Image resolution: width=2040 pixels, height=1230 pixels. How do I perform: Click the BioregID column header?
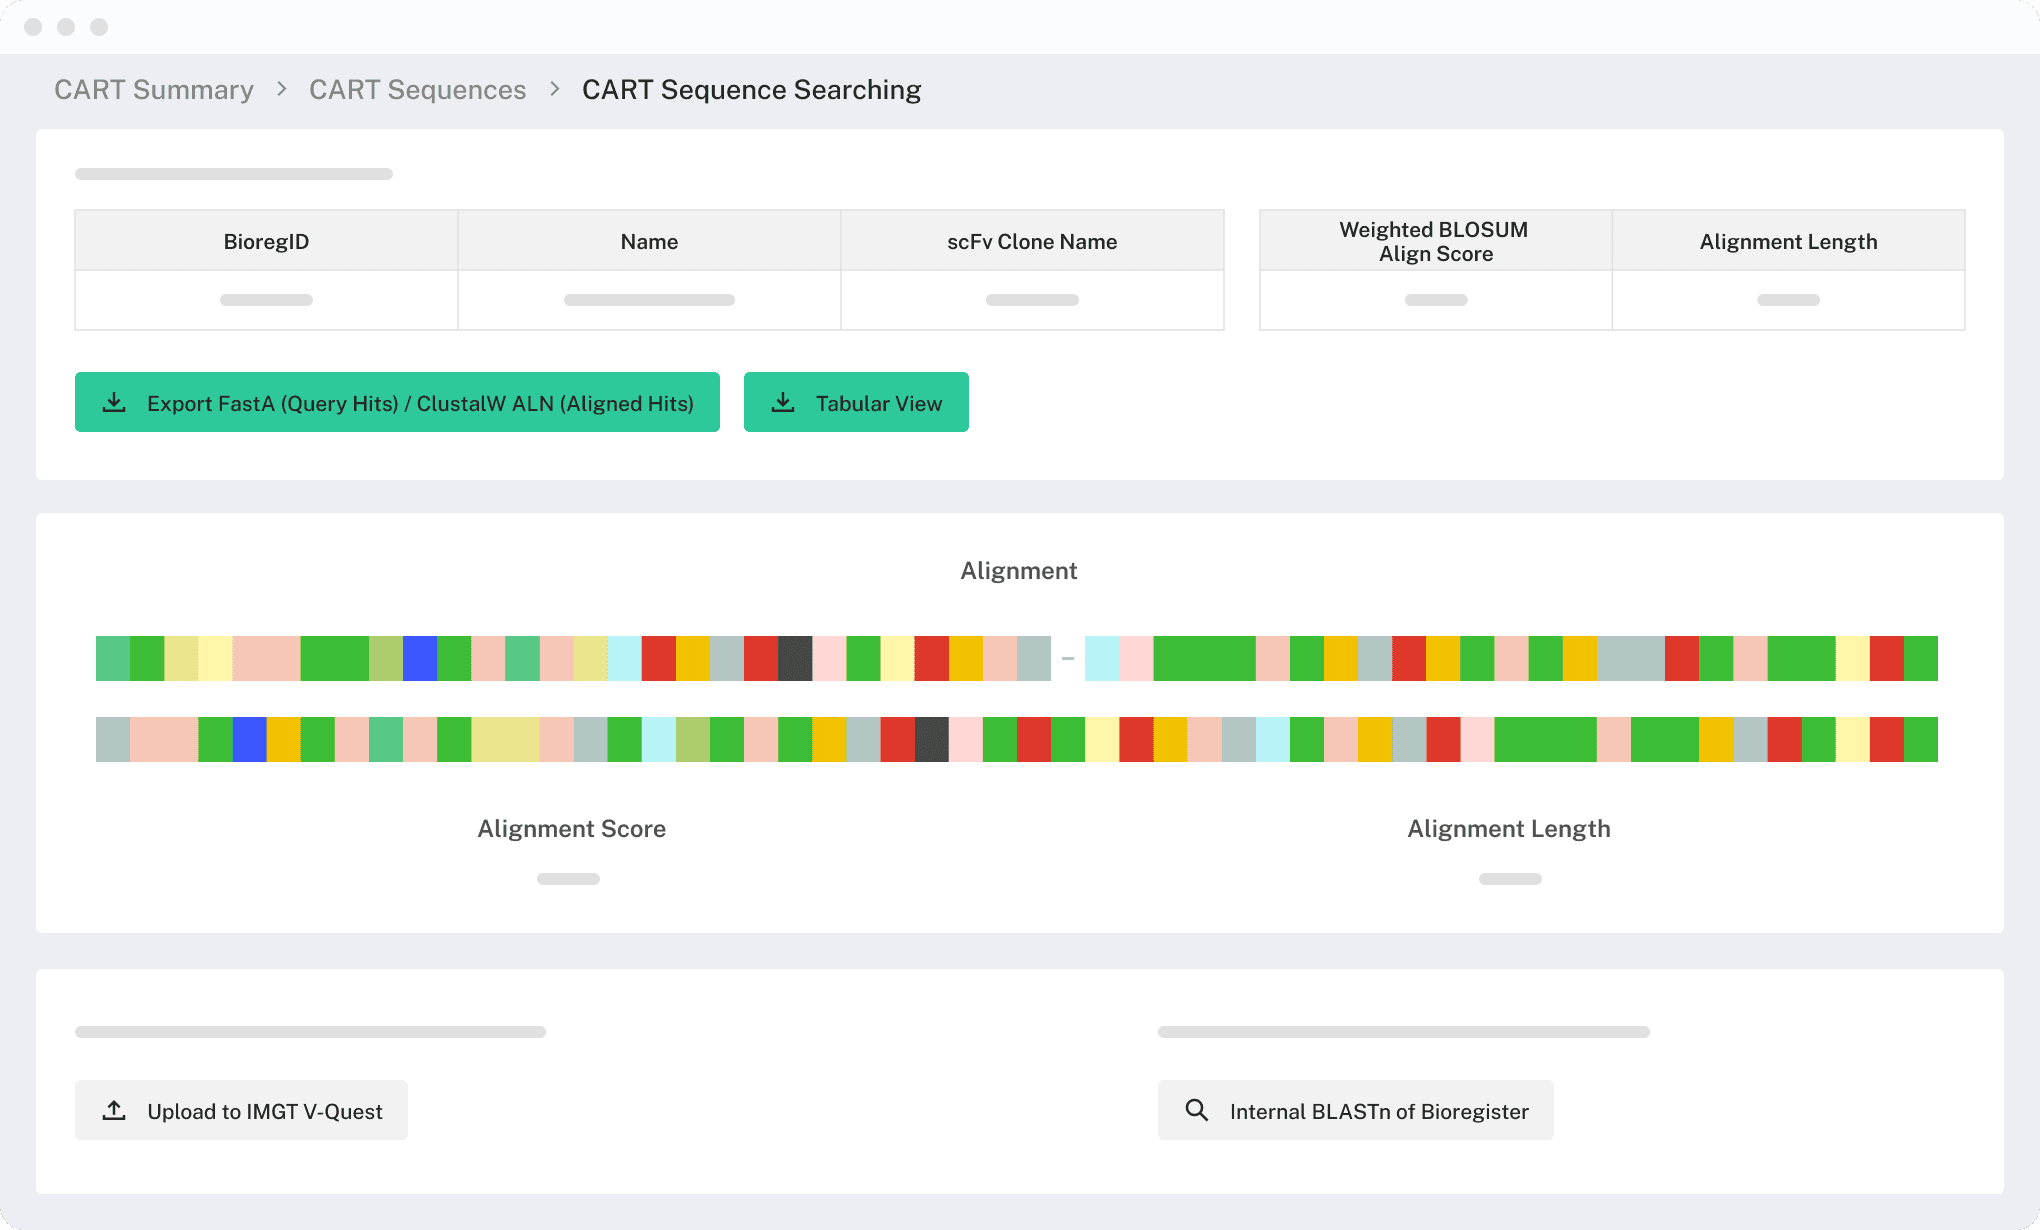pos(266,241)
